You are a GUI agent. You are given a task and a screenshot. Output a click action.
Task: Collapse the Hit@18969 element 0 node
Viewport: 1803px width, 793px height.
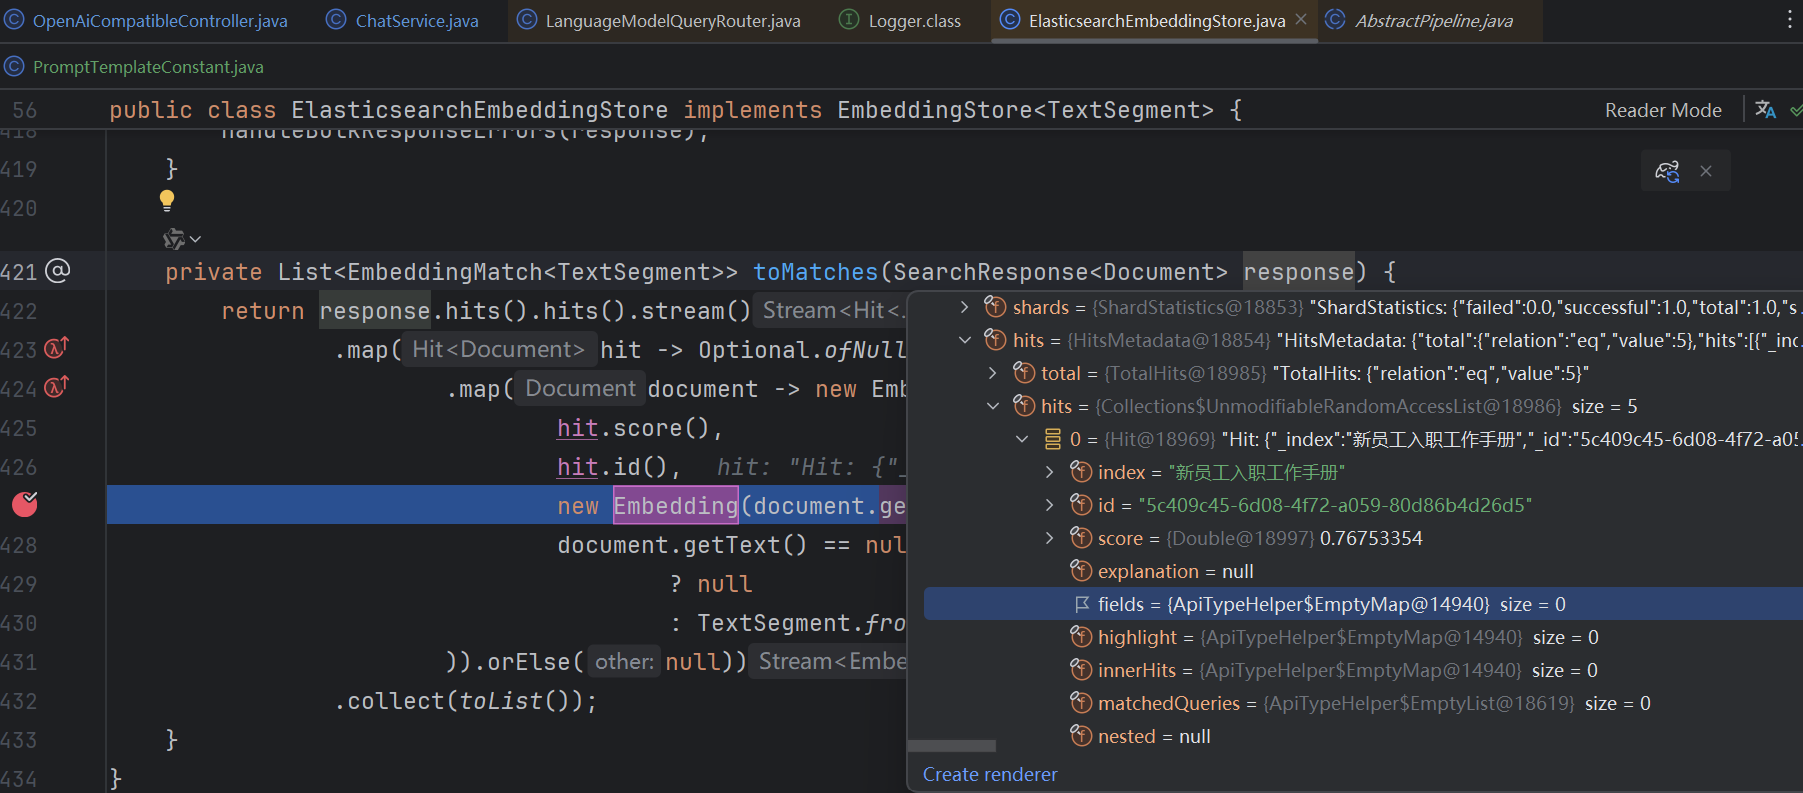1021,439
